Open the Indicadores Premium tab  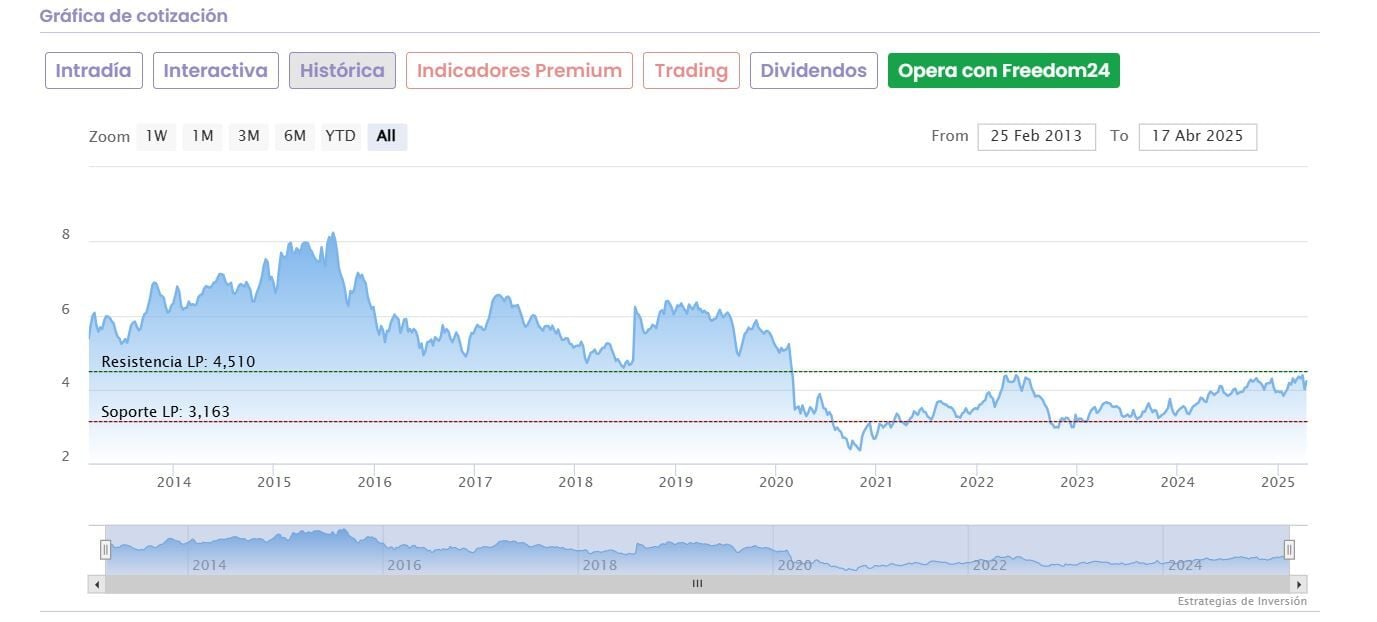tap(519, 71)
